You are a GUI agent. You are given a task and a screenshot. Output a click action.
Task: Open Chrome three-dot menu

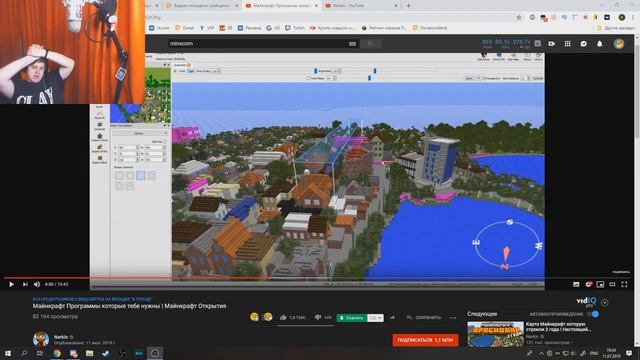pos(633,17)
